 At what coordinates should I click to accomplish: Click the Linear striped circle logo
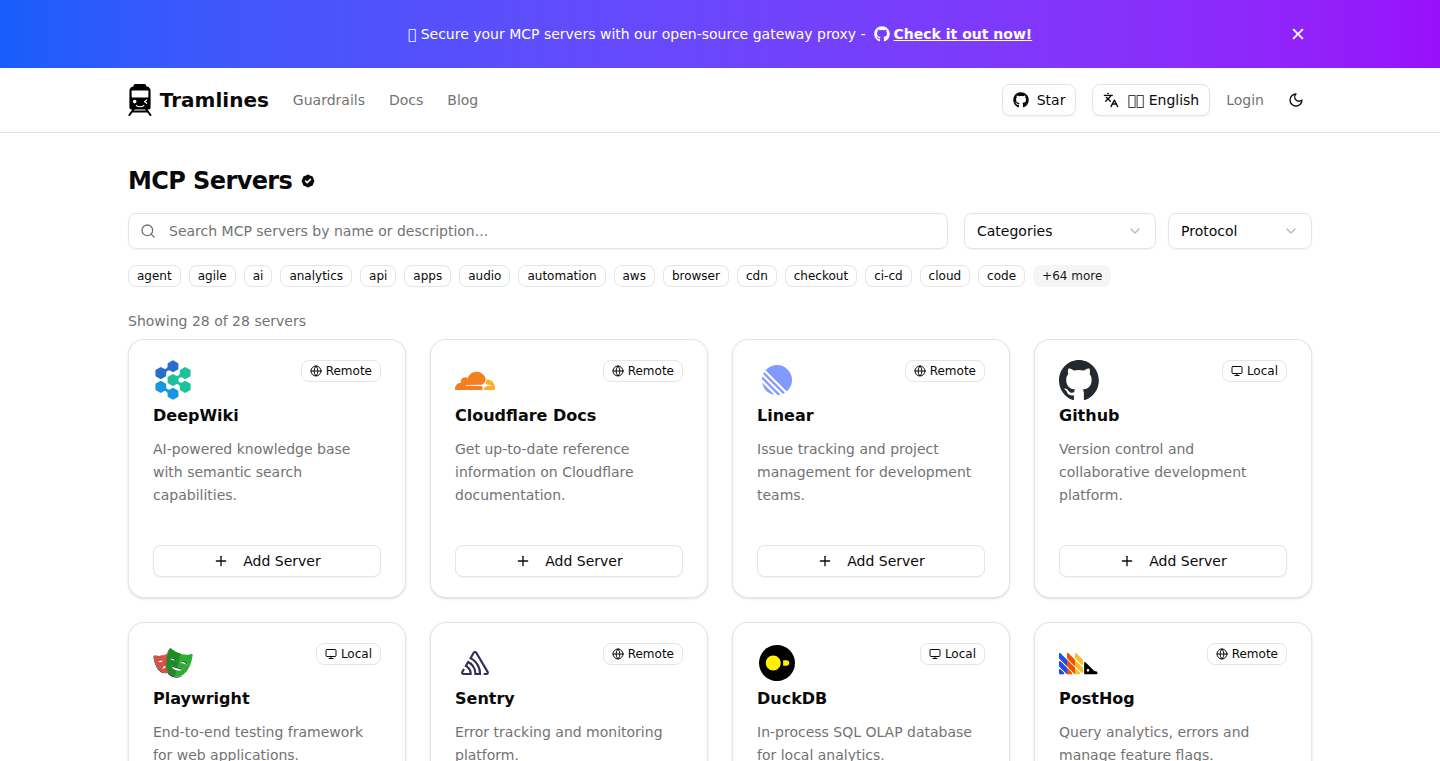click(x=777, y=380)
